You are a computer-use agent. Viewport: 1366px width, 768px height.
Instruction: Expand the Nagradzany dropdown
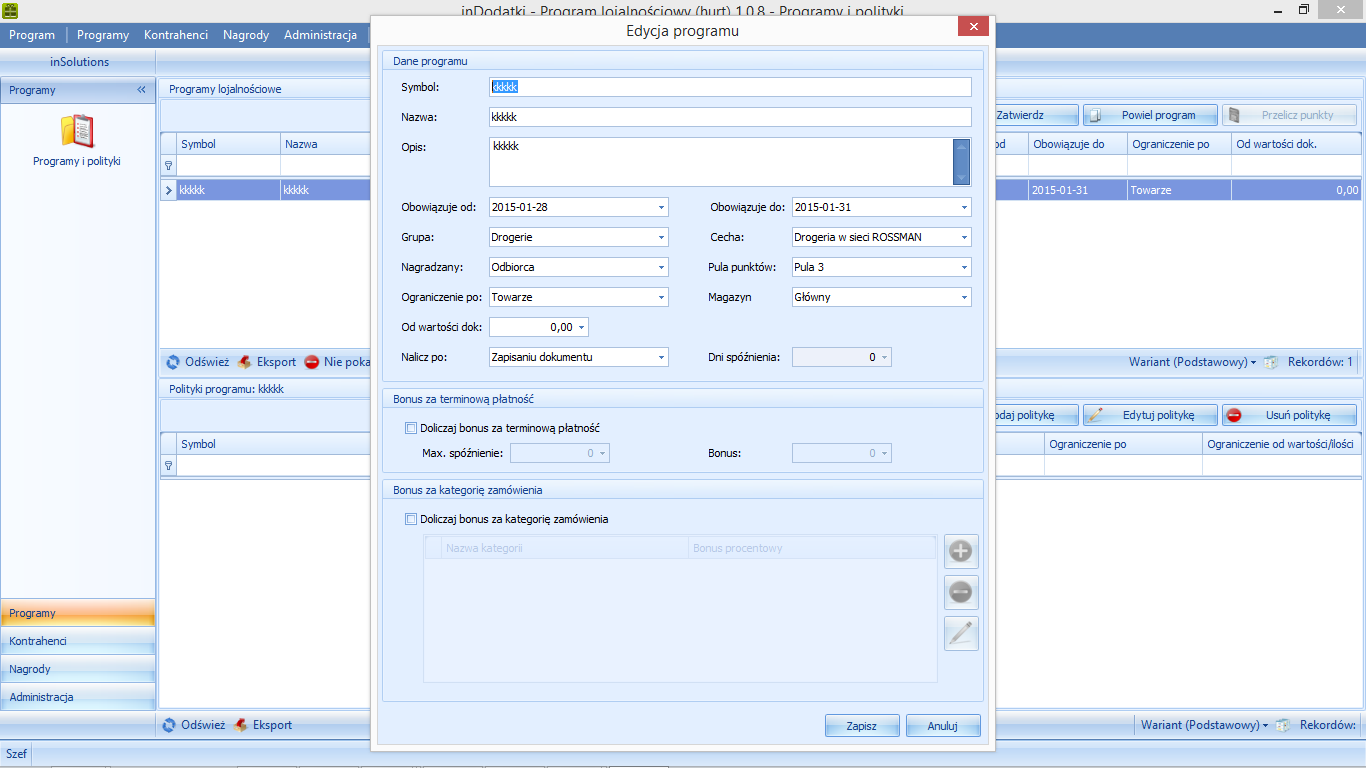pos(661,267)
